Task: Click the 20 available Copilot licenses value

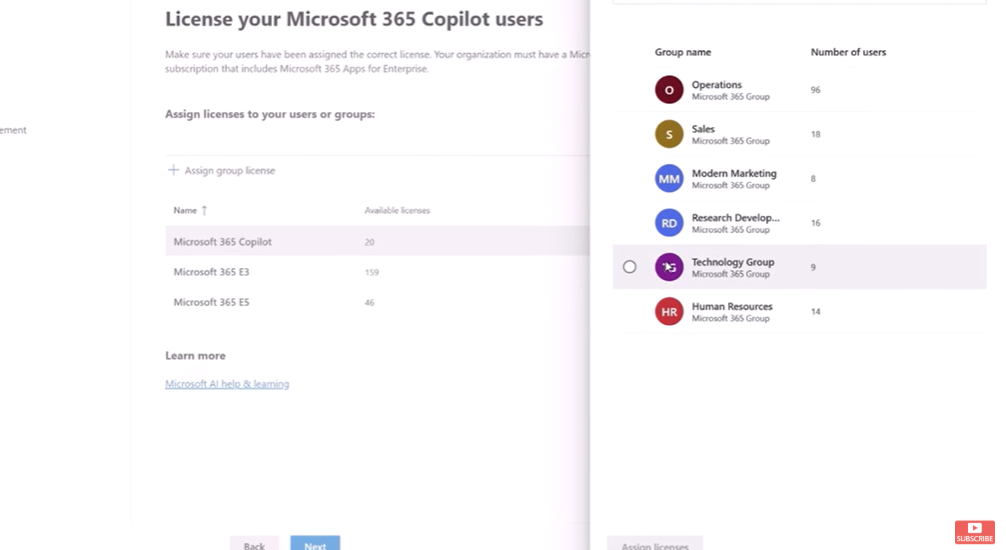Action: pos(370,242)
